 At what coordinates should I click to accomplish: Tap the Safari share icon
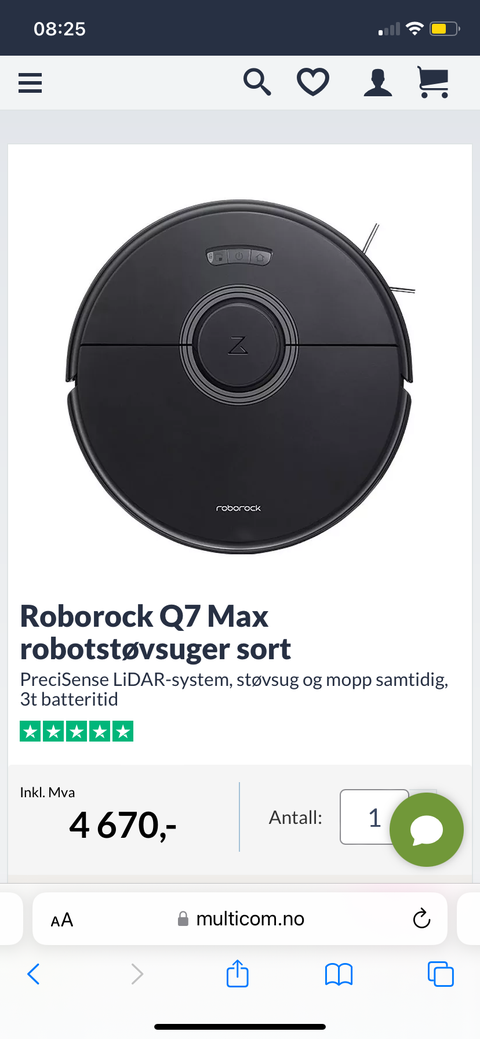click(237, 974)
